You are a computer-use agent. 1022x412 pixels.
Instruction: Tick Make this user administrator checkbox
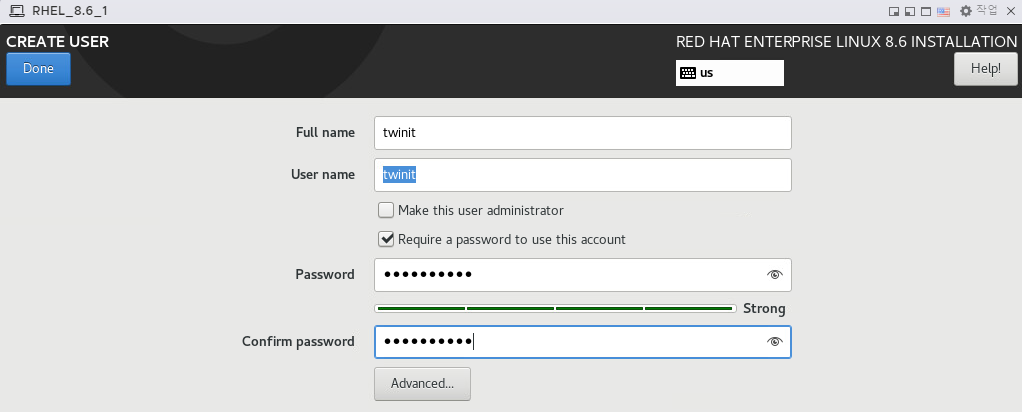click(x=386, y=210)
